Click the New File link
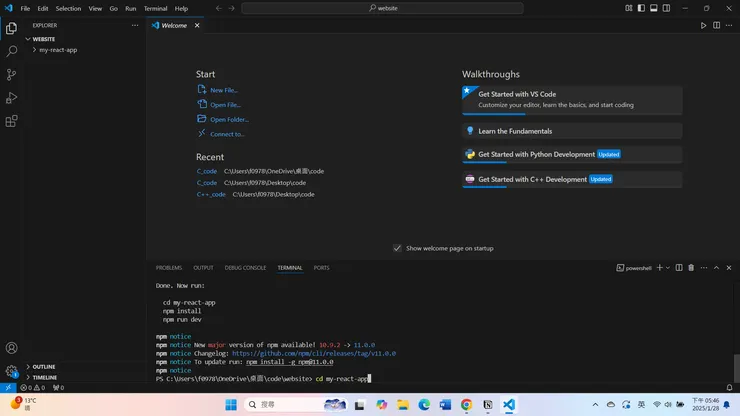This screenshot has width=740, height=416. [224, 90]
